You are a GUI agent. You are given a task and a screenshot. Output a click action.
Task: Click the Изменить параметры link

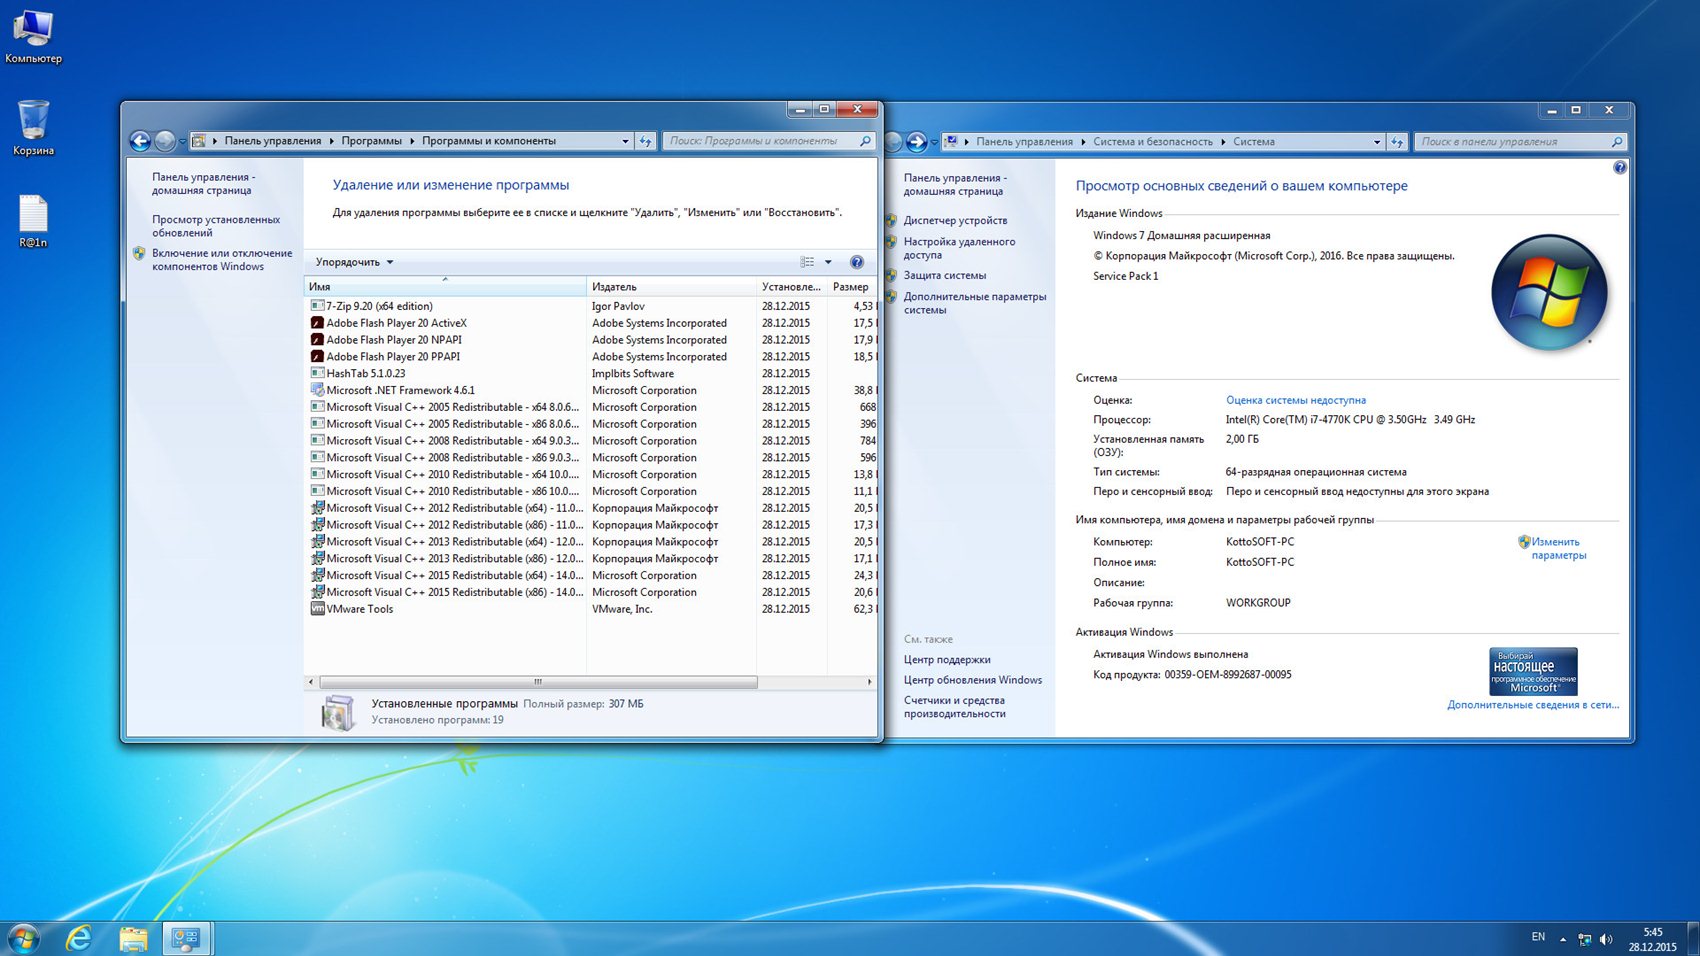[x=1558, y=549]
